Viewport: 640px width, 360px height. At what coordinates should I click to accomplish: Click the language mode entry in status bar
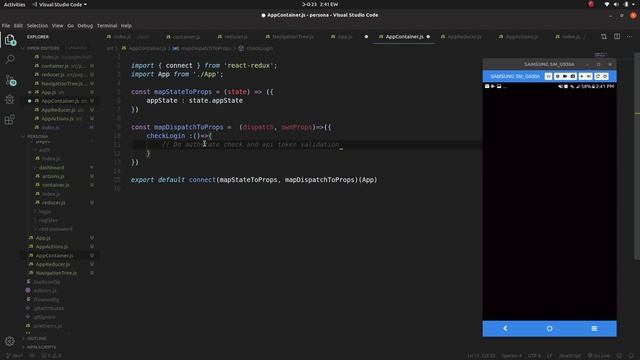coord(569,356)
